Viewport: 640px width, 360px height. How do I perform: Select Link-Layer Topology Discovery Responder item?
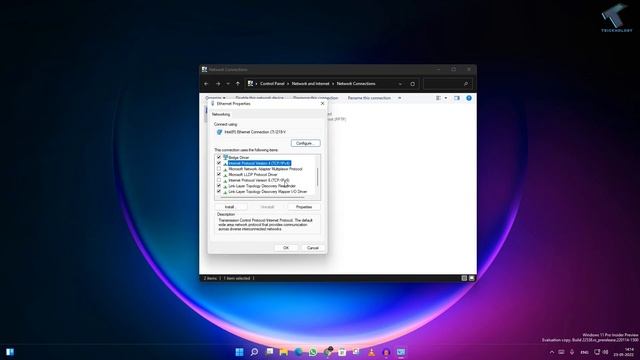tap(262, 186)
